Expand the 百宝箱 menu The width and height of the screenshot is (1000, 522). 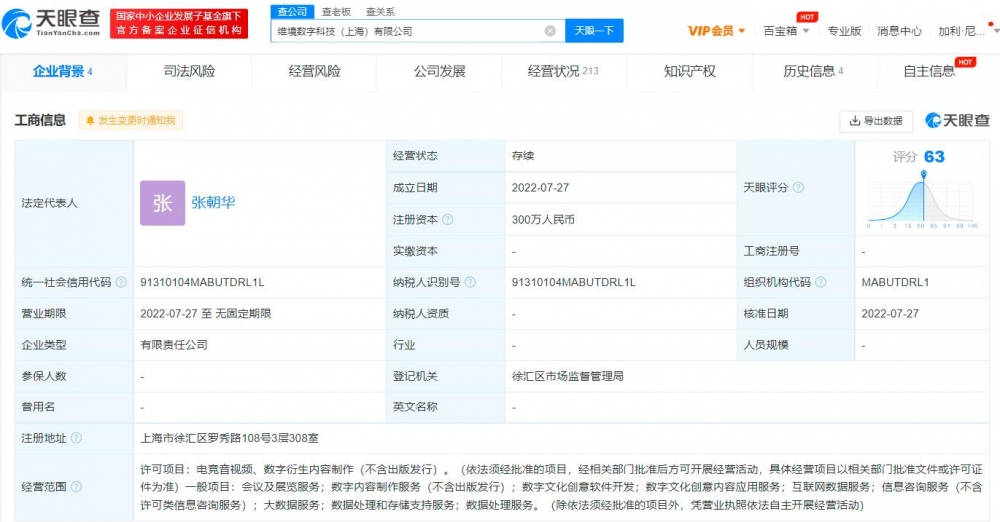click(x=786, y=31)
